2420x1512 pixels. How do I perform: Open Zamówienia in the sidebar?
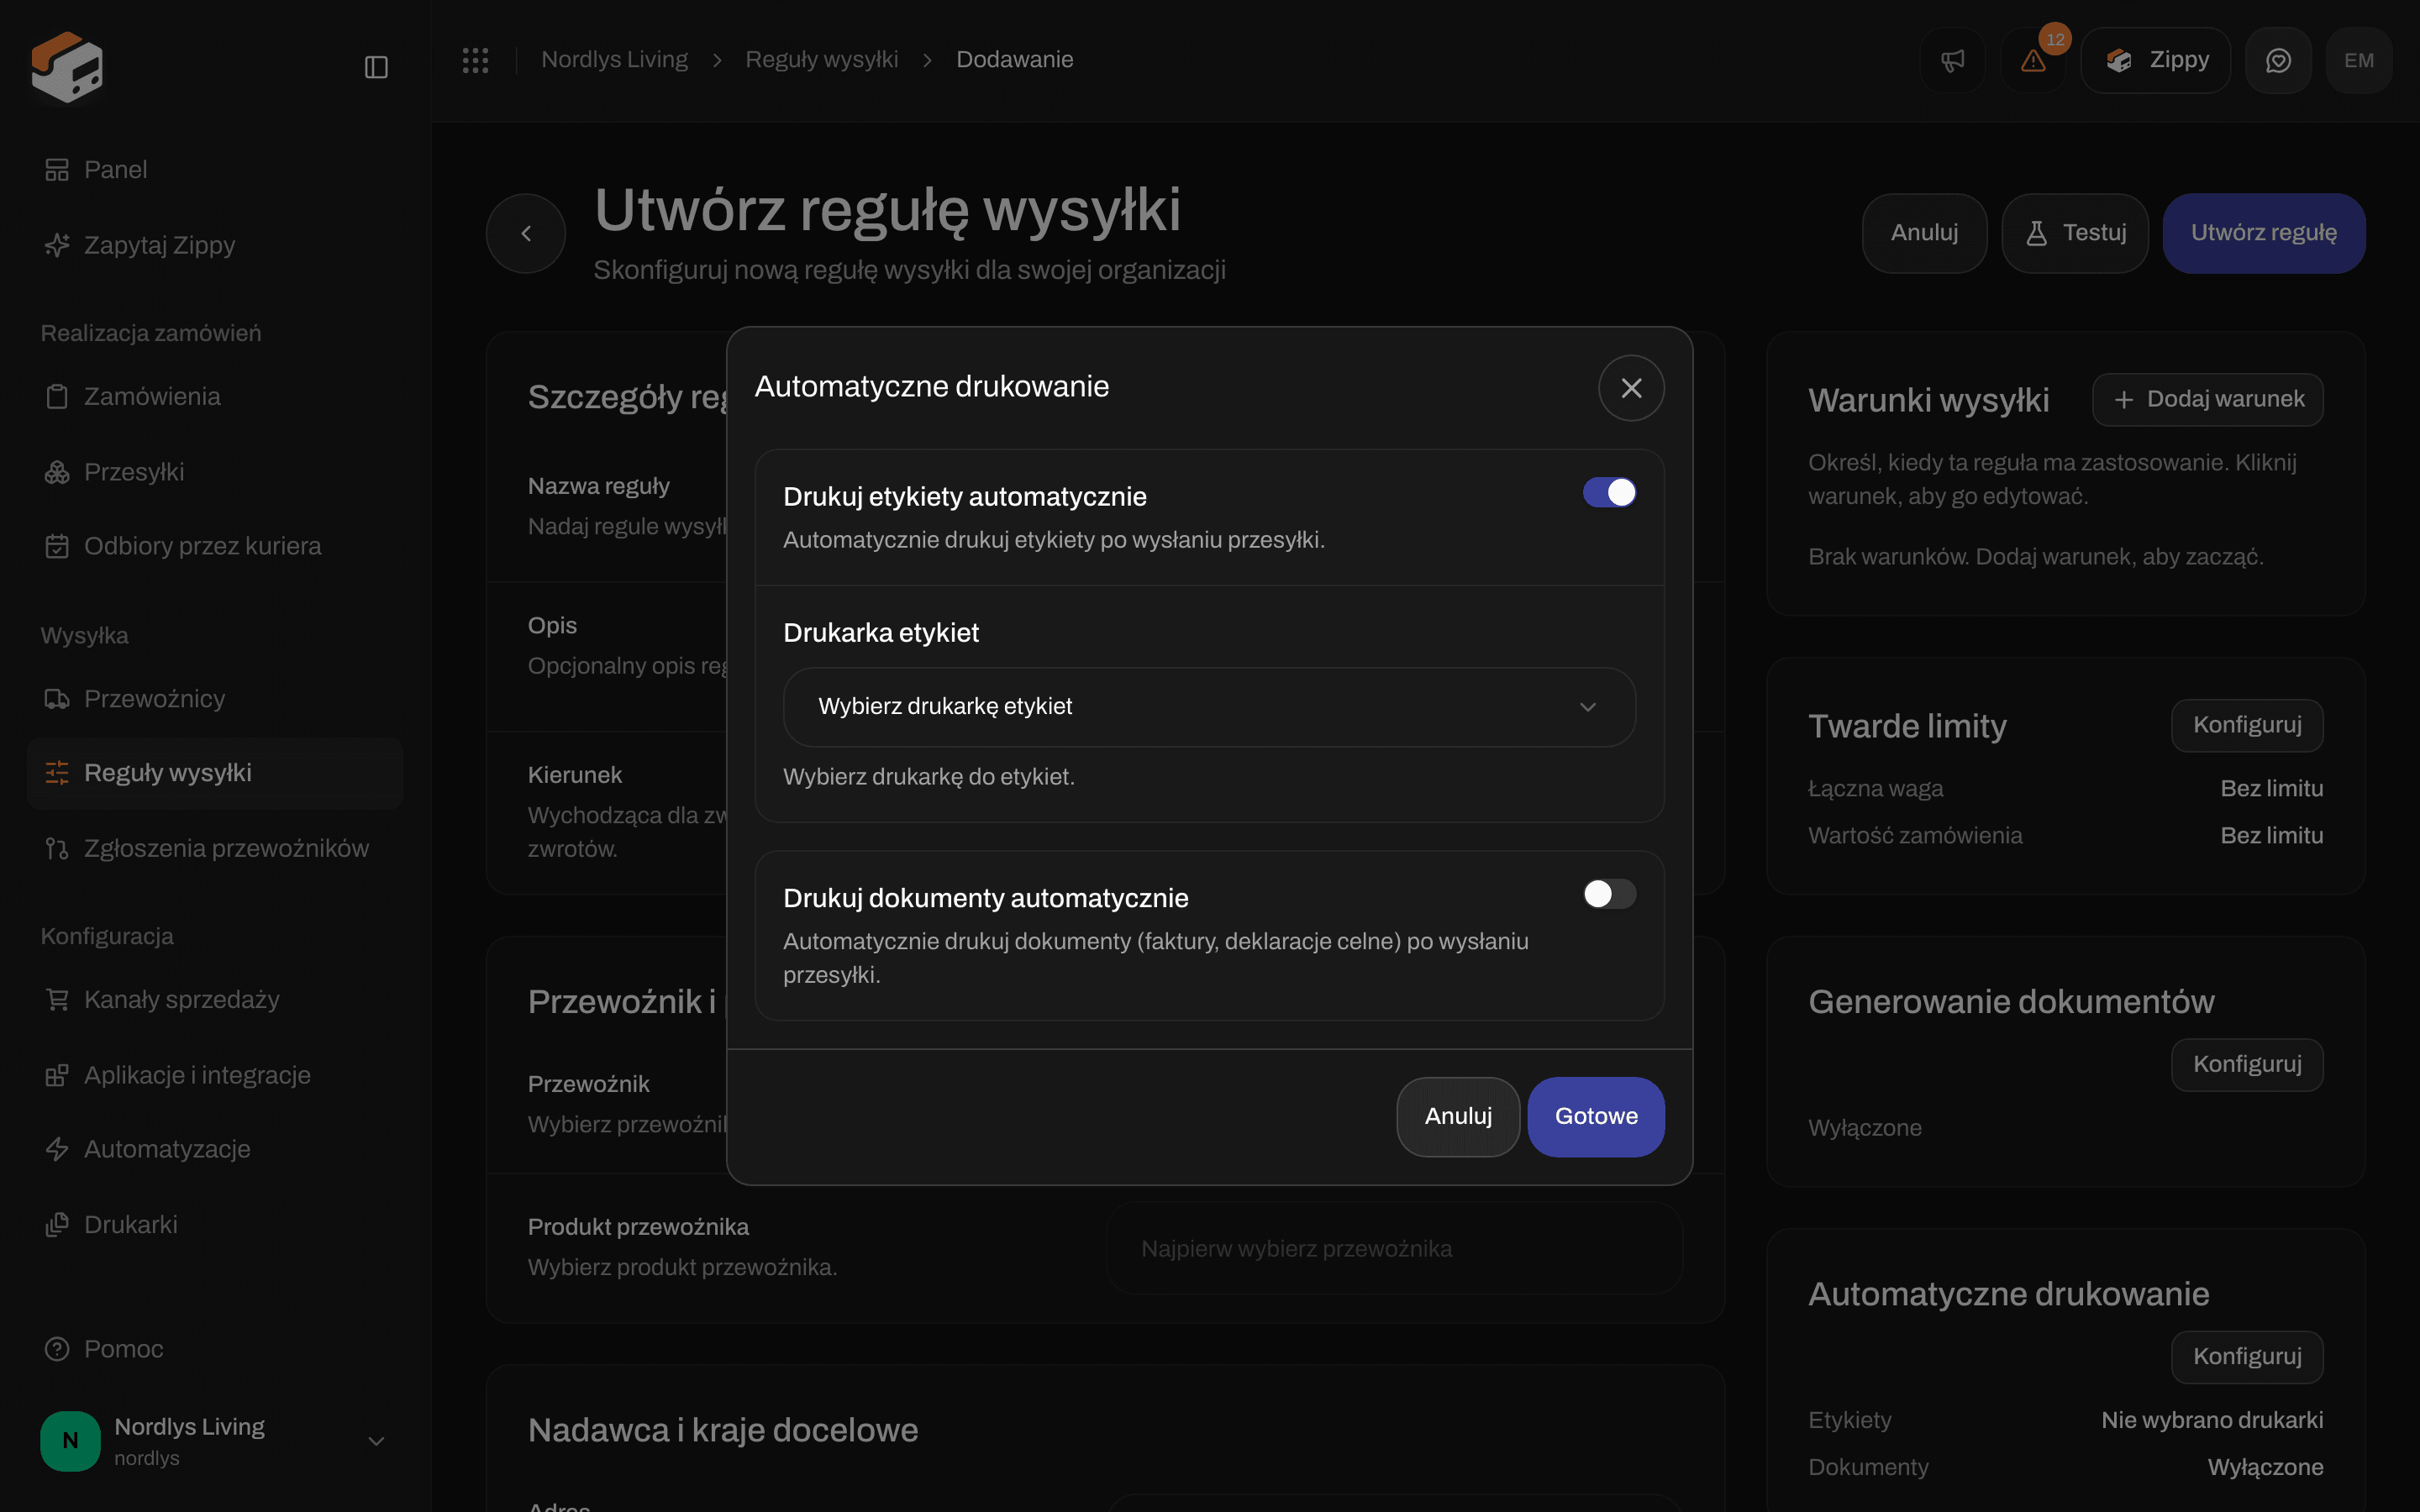click(x=215, y=397)
